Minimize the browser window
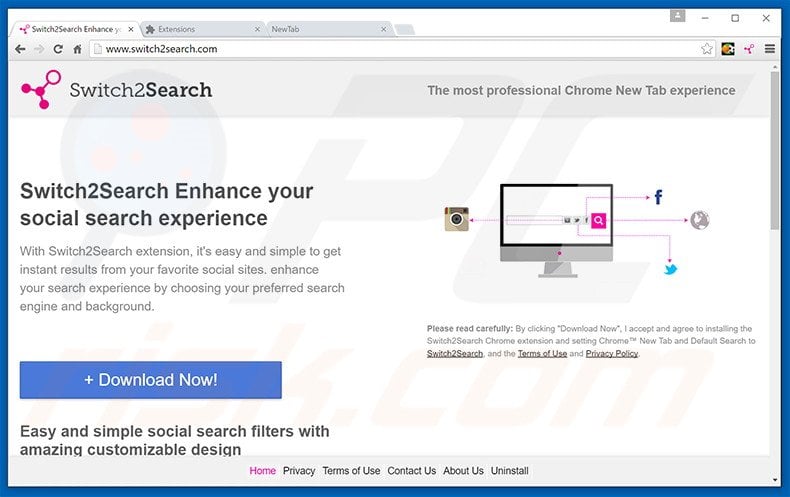Viewport: 790px width, 497px height. (x=705, y=18)
